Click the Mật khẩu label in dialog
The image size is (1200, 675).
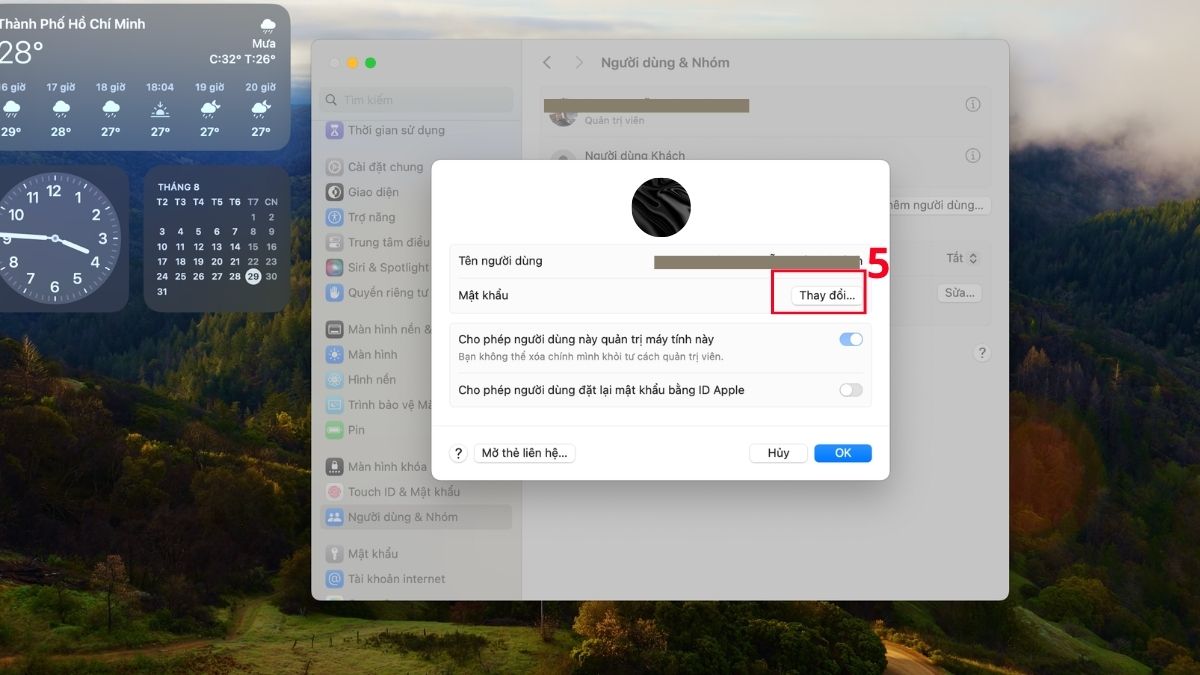[483, 296]
